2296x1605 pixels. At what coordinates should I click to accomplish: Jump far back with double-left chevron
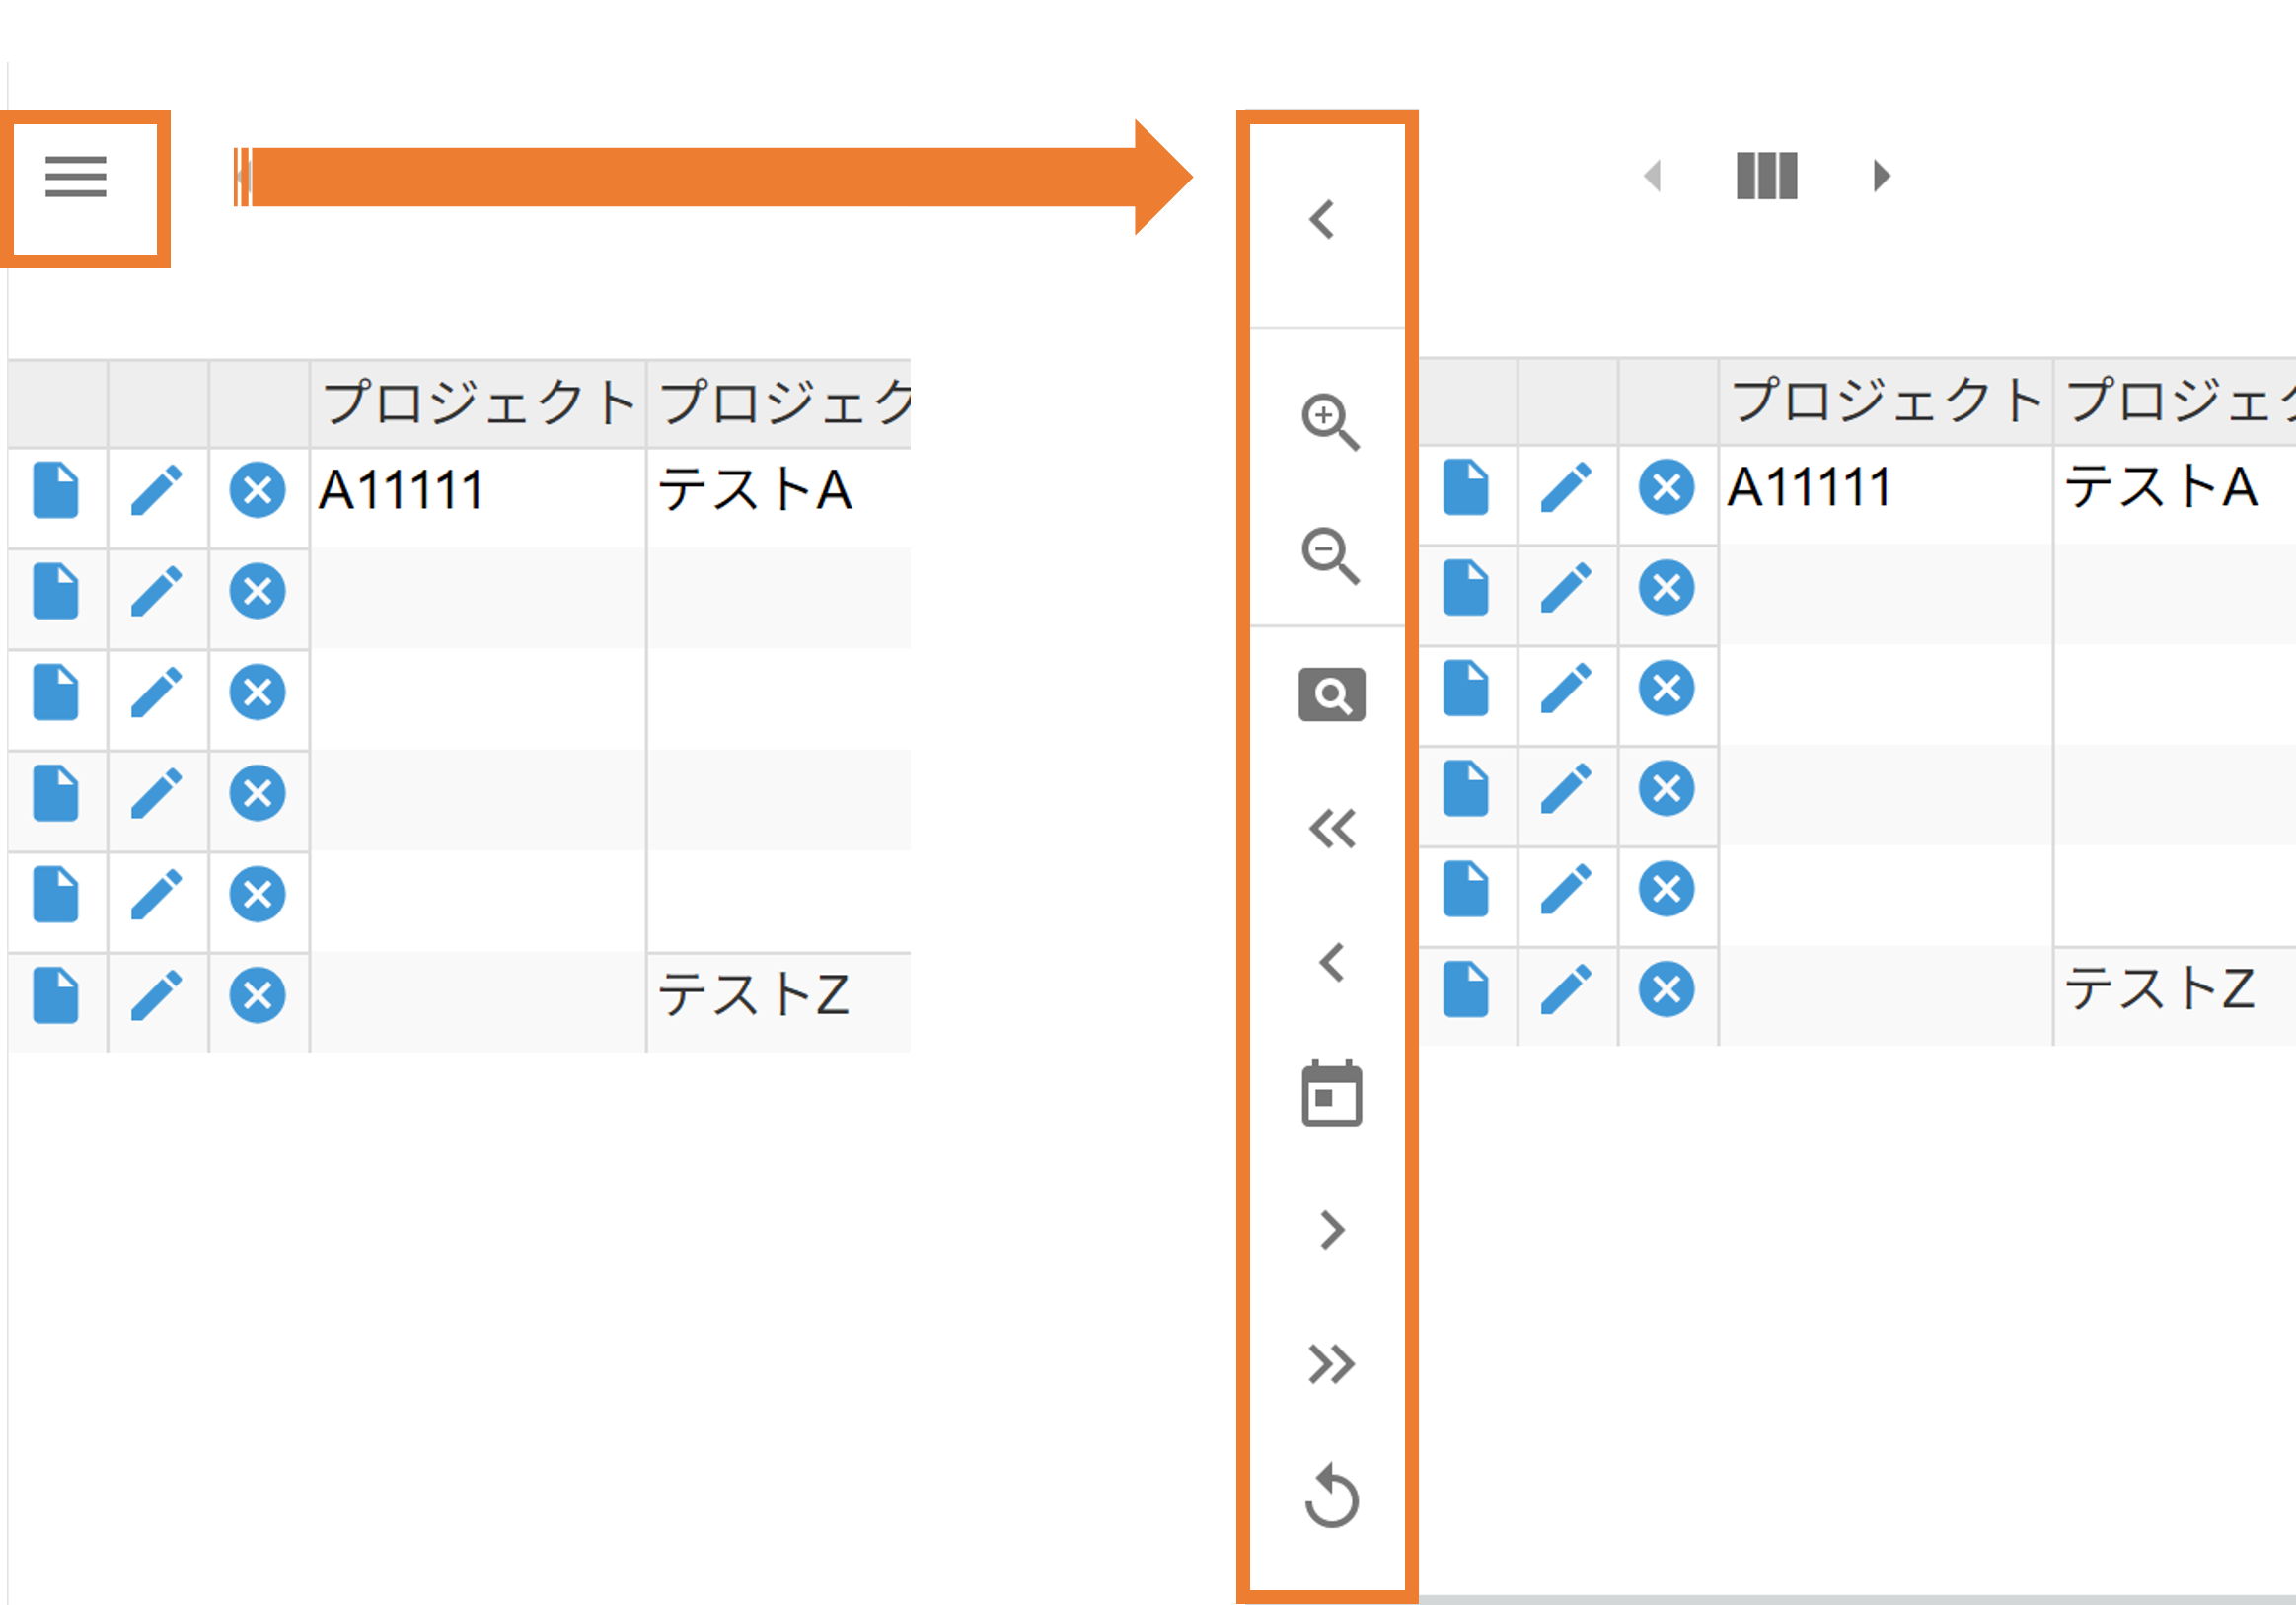coord(1332,828)
